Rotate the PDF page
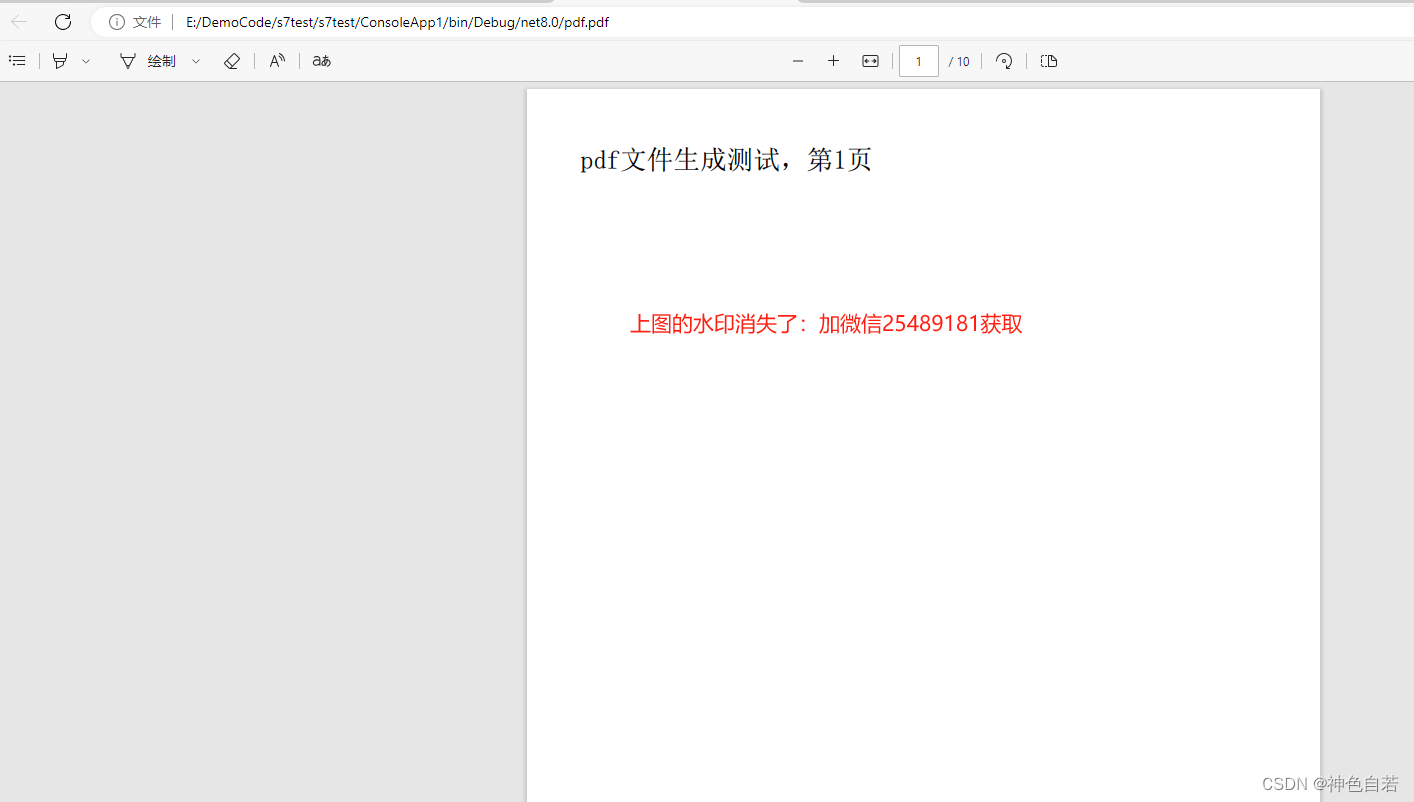The height and width of the screenshot is (802, 1414). pyautogui.click(x=1003, y=61)
